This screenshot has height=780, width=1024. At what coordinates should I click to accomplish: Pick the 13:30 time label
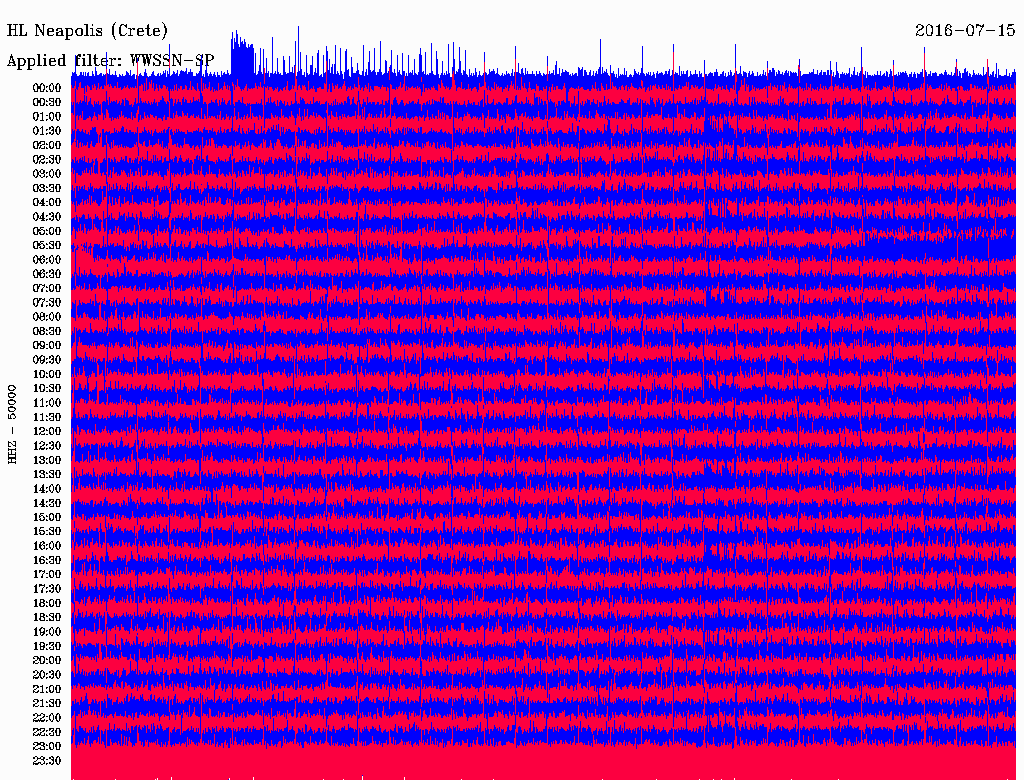tap(47, 474)
